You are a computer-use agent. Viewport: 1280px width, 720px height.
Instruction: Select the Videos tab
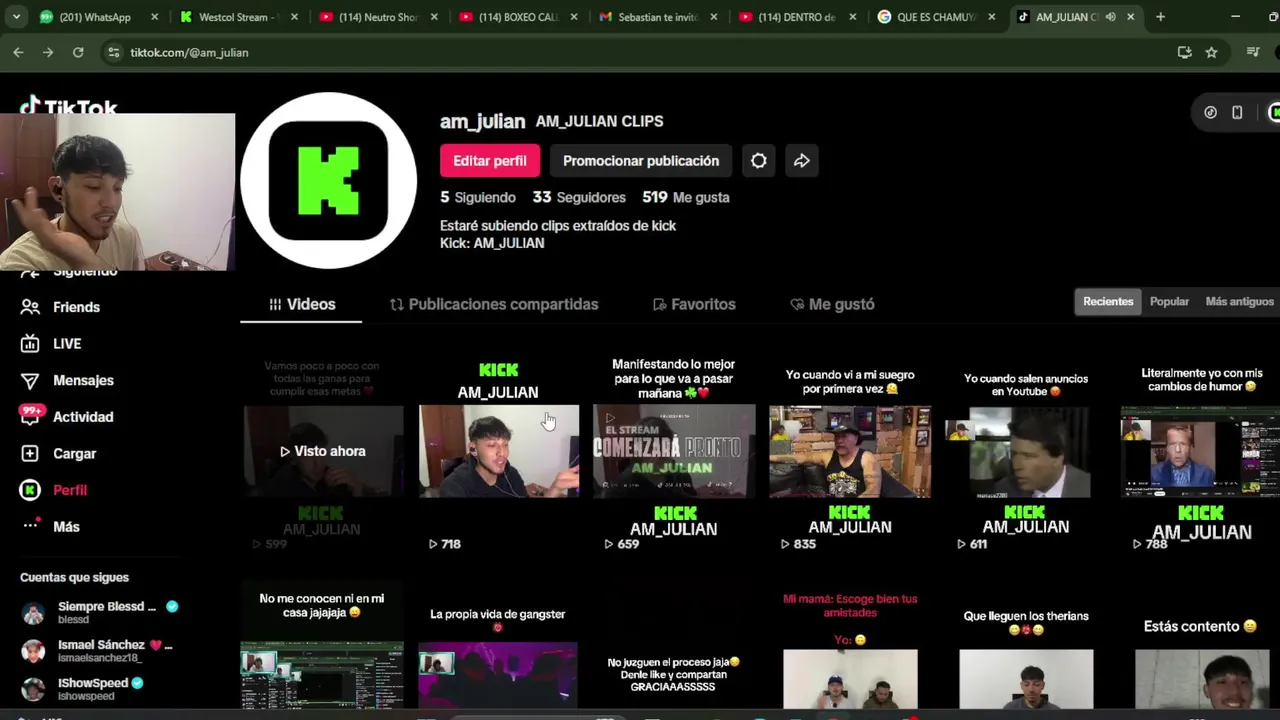[x=301, y=304]
